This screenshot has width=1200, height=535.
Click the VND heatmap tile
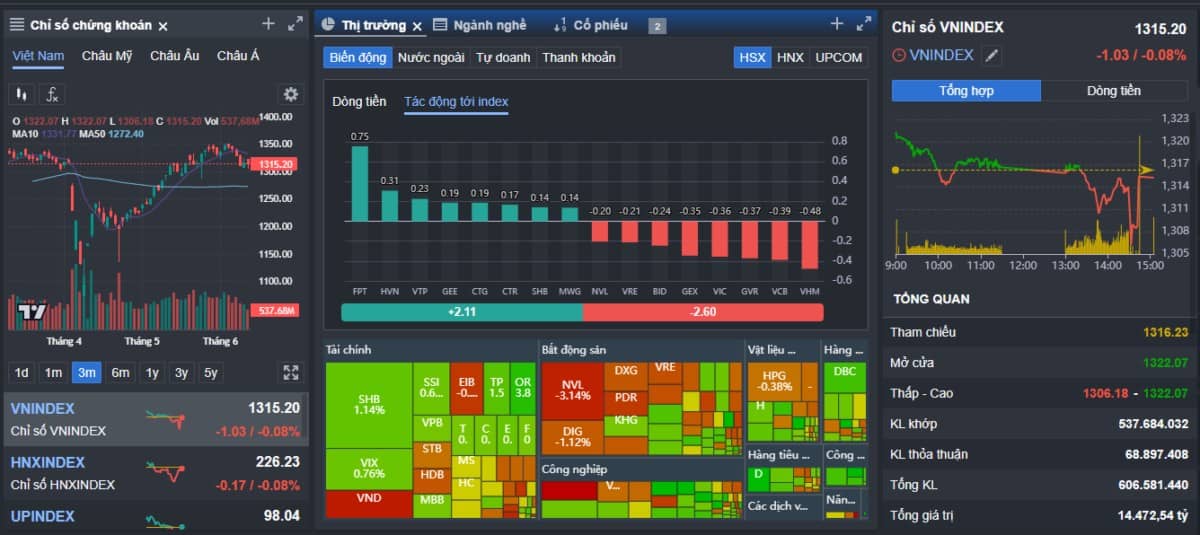[369, 503]
